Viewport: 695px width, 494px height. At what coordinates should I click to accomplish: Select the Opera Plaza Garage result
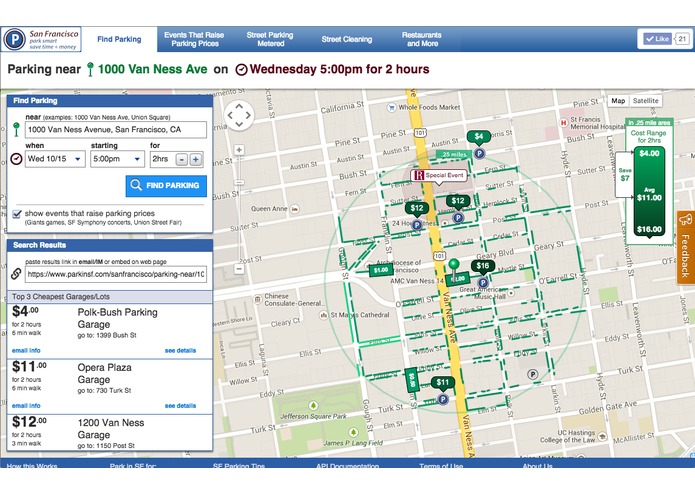point(110,386)
